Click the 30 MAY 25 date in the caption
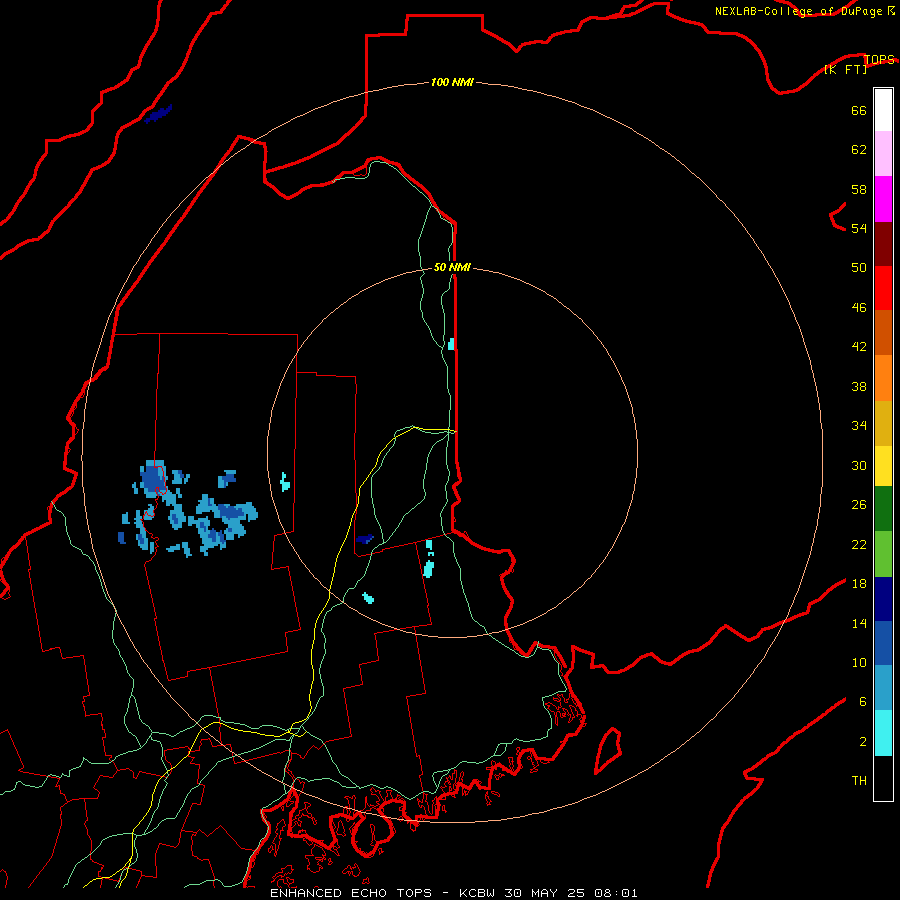 pos(544,893)
